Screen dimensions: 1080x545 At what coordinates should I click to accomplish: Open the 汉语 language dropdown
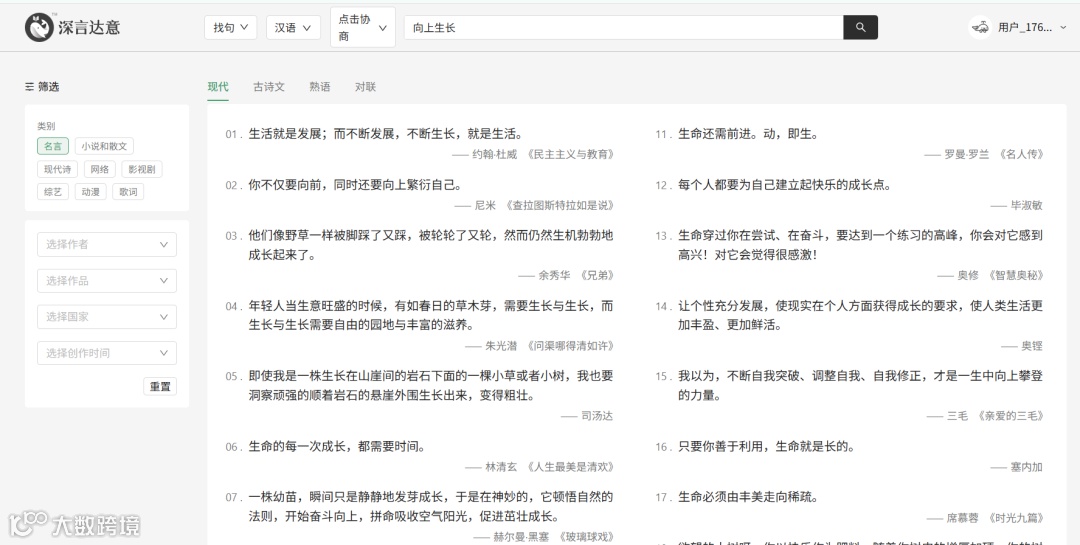coord(293,28)
